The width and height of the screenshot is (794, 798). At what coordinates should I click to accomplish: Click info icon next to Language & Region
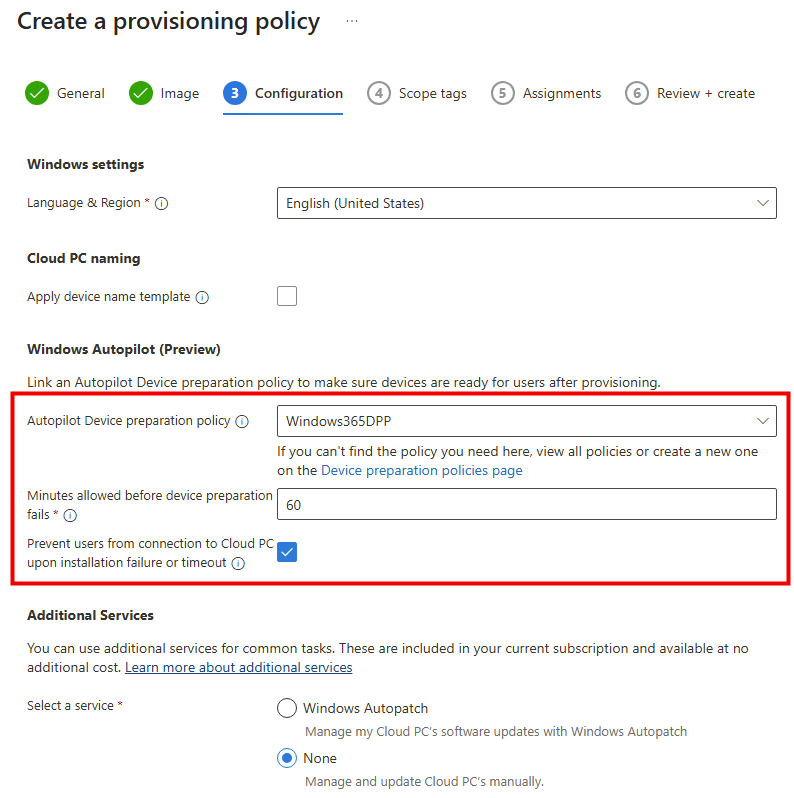[162, 203]
